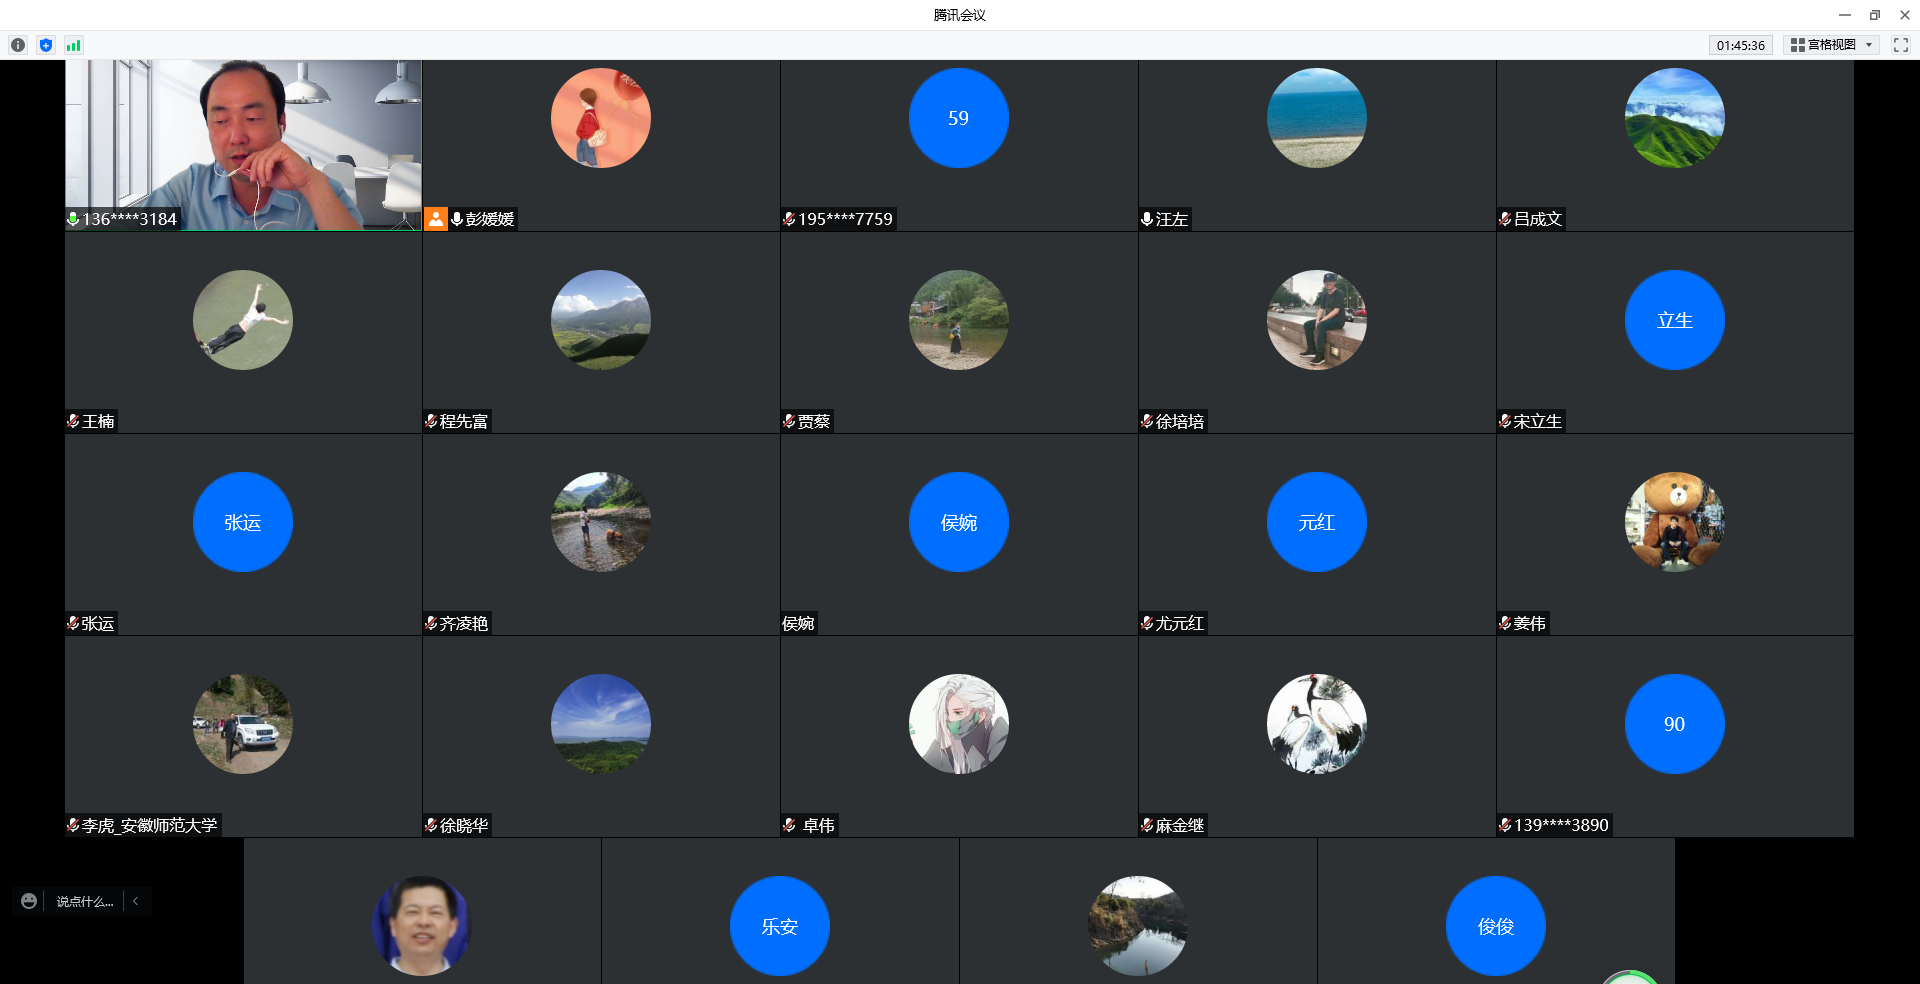Click the microphone icon next to 汪左
The width and height of the screenshot is (1920, 984).
(1147, 219)
